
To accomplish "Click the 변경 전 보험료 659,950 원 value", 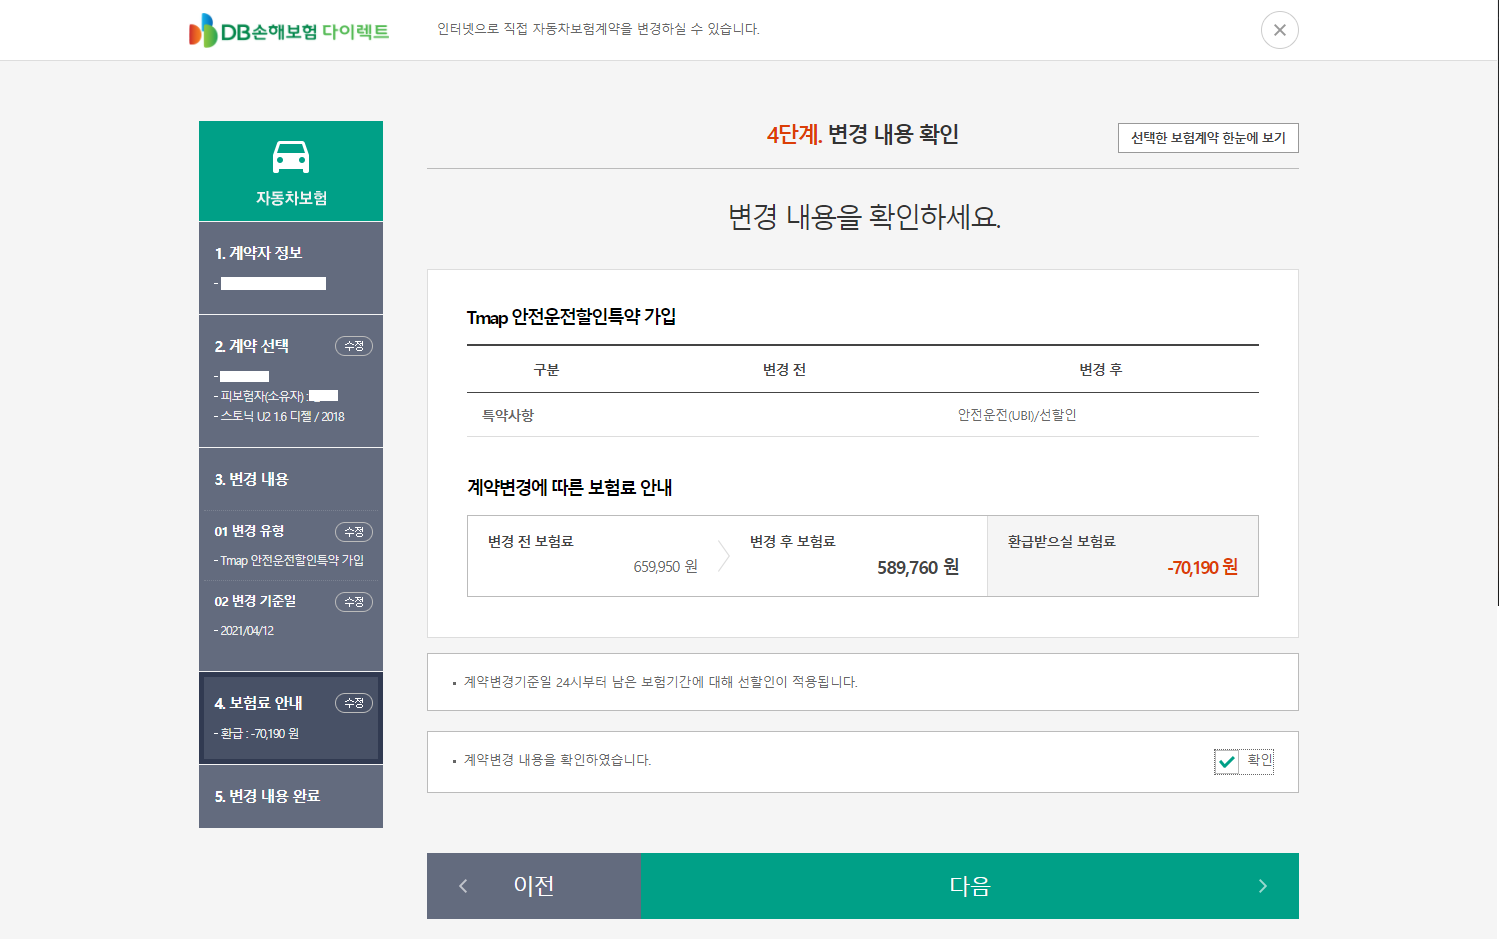I will [x=666, y=567].
